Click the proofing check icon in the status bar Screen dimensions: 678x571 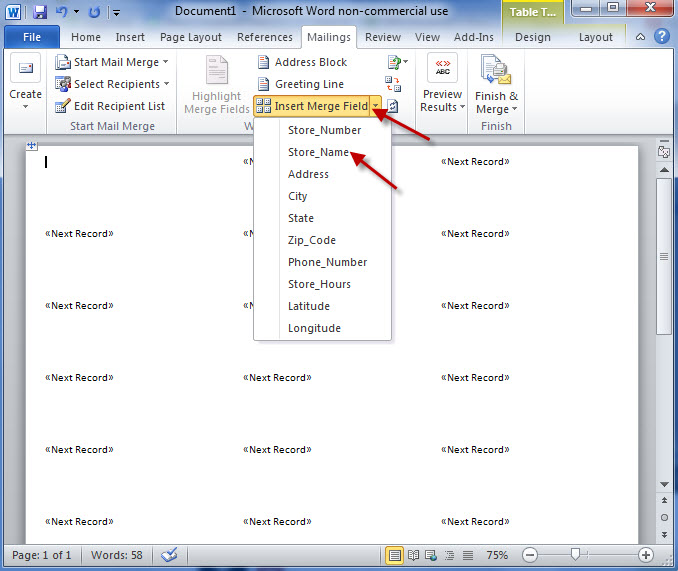(x=170, y=555)
